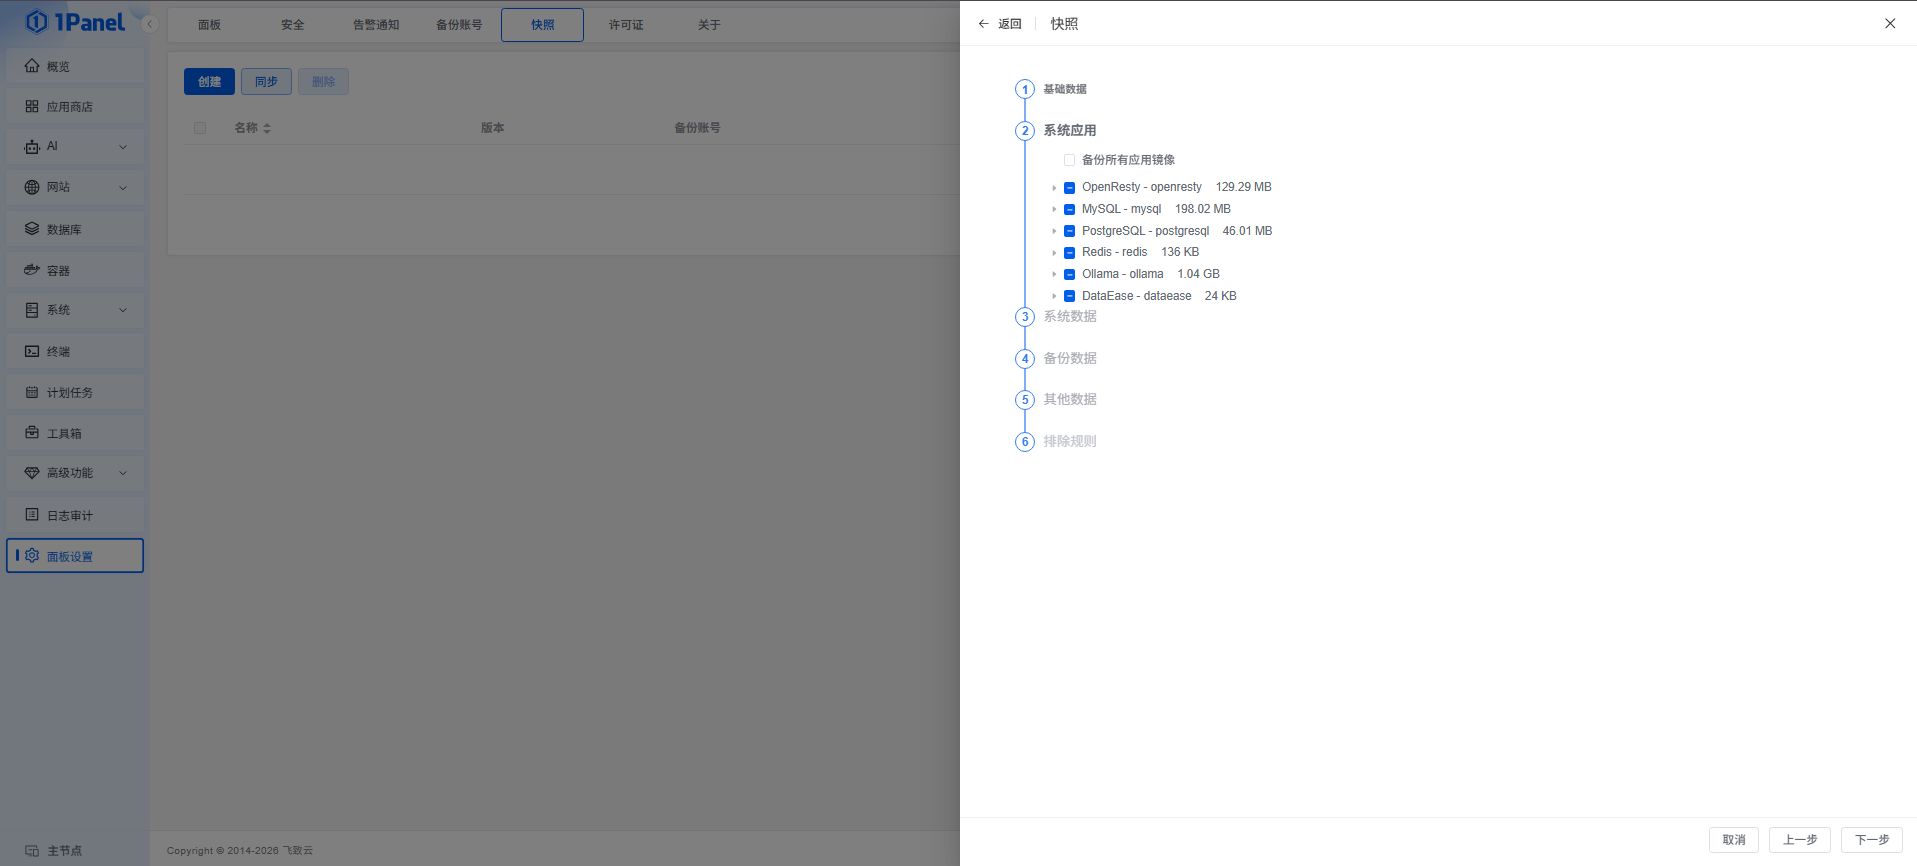
Task: Switch to the 许可证 tab
Action: [x=626, y=25]
